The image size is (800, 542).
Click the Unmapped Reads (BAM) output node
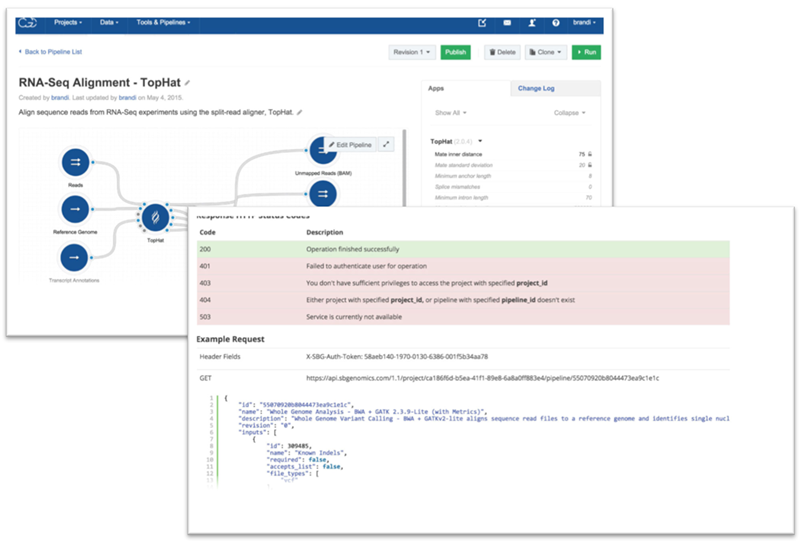323,152
